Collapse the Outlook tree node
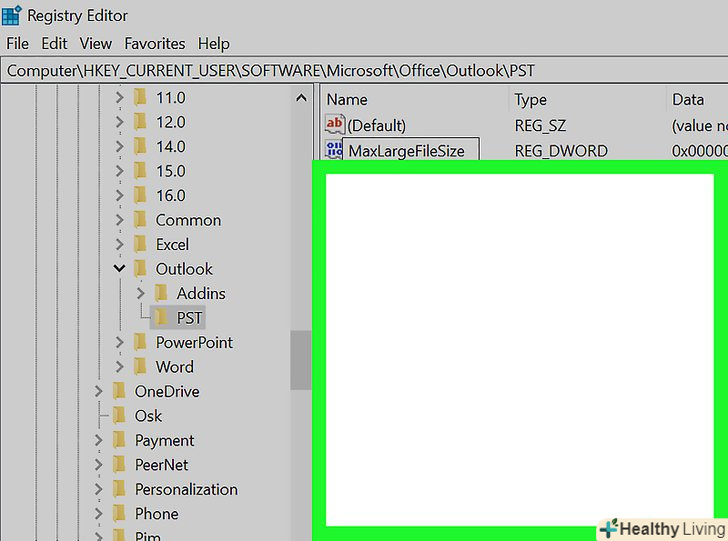The image size is (728, 541). pyautogui.click(x=119, y=269)
